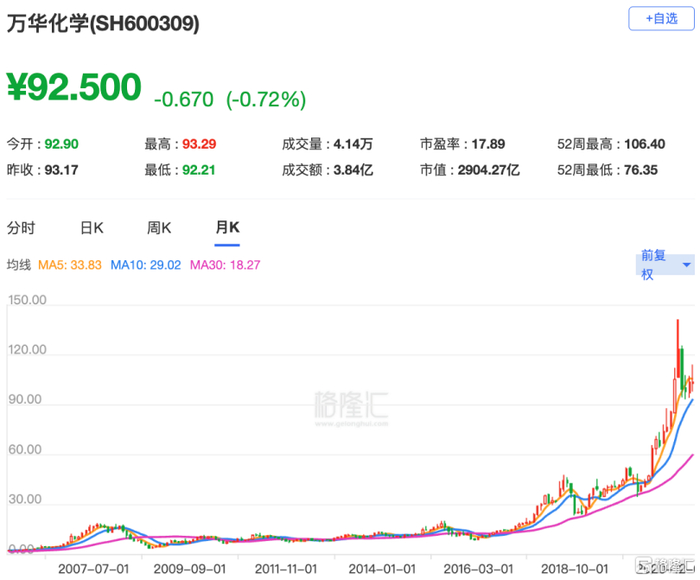700x580 pixels.
Task: Click the 2009-09-01 date label
Action: [x=190, y=569]
